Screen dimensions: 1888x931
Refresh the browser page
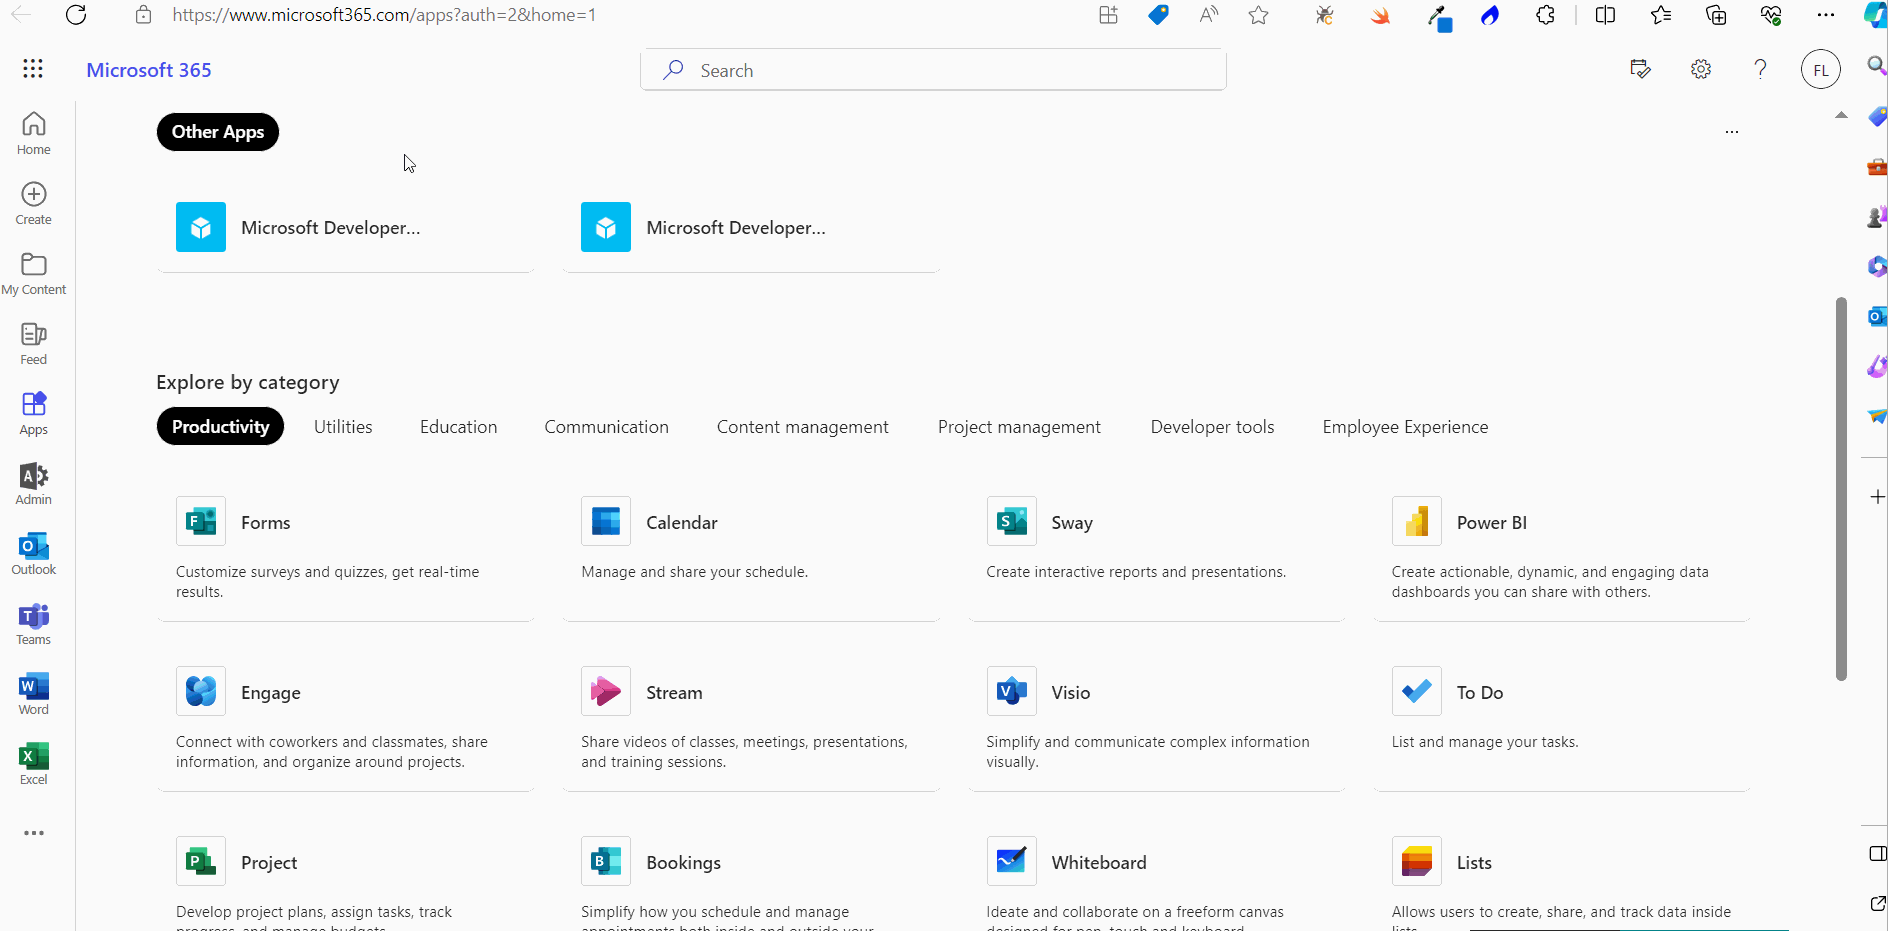click(76, 15)
